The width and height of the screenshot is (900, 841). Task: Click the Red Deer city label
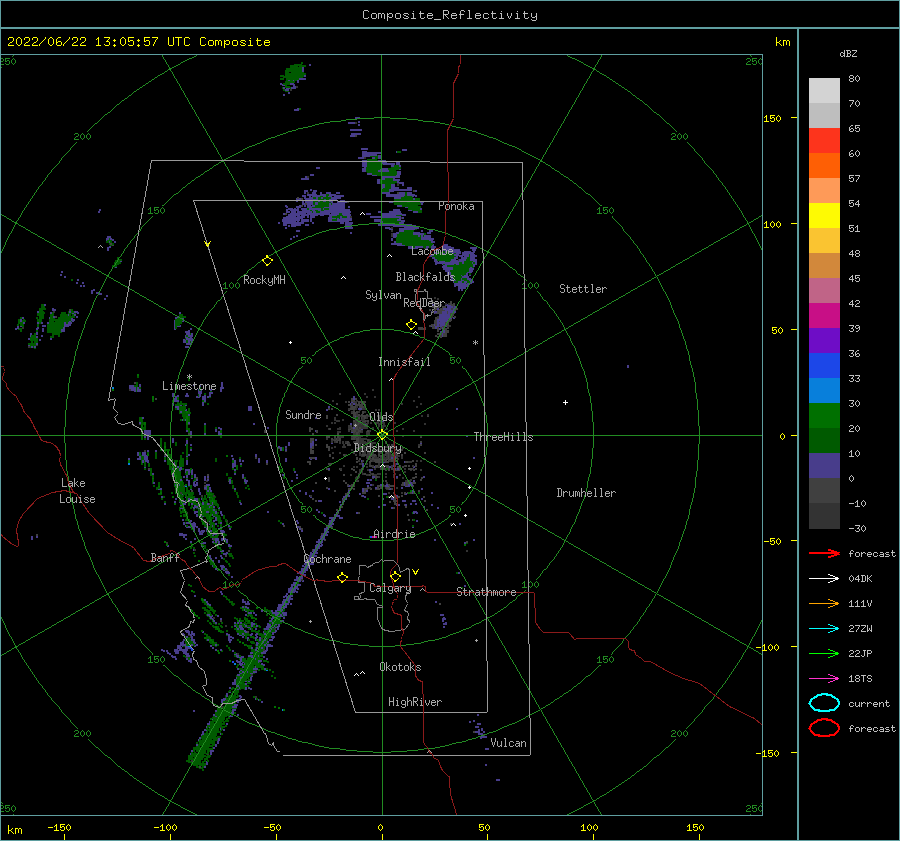[424, 303]
